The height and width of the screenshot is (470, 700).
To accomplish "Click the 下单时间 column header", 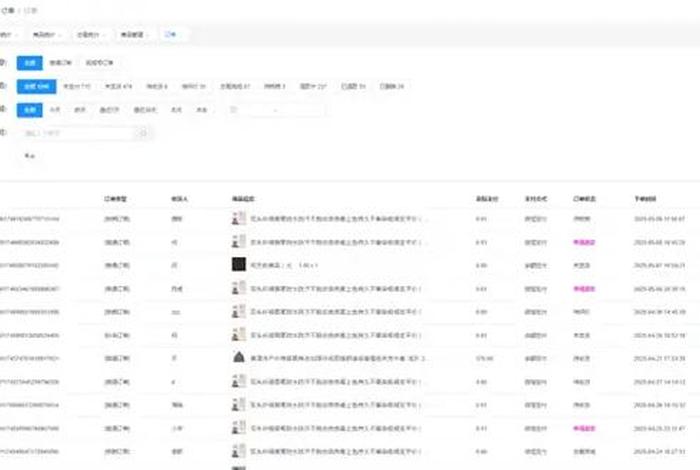I will click(x=644, y=198).
